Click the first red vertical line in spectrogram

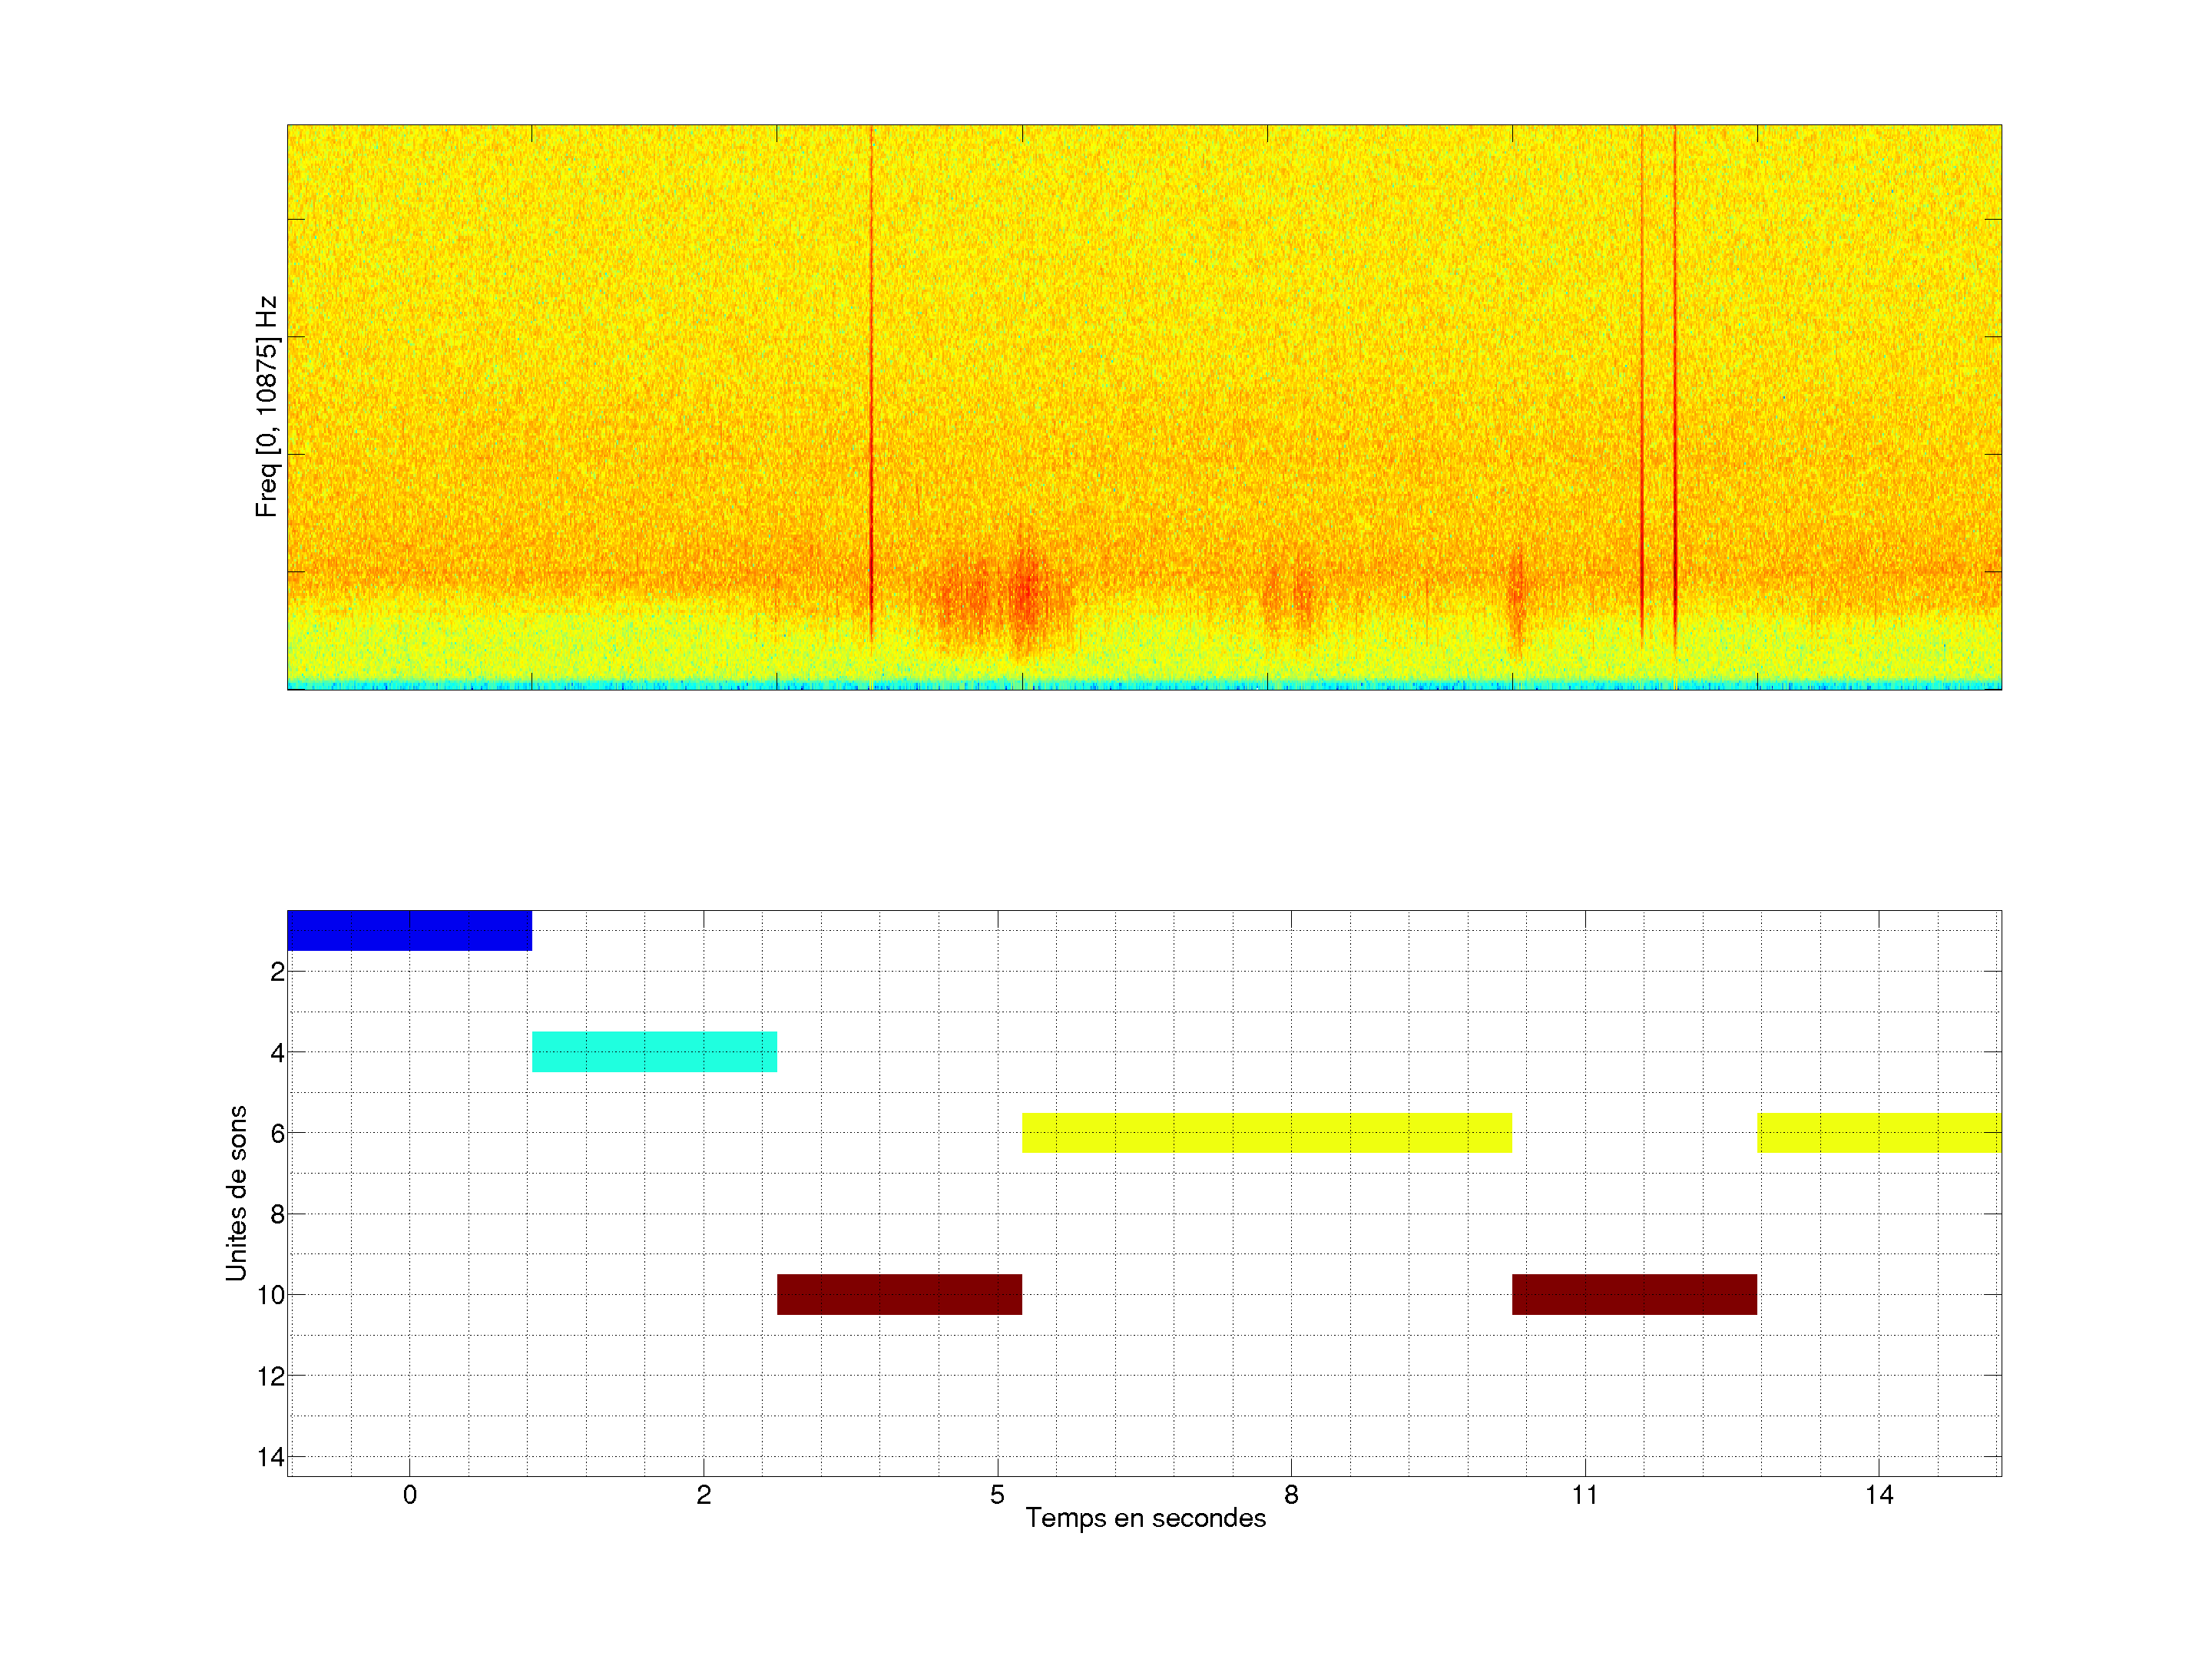(871, 400)
